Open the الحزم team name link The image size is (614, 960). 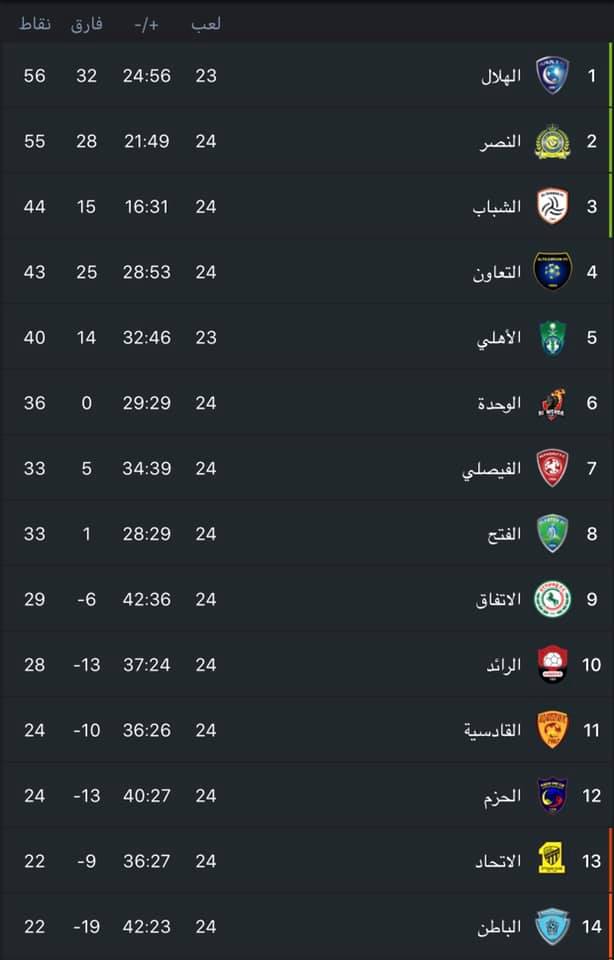pyautogui.click(x=502, y=796)
